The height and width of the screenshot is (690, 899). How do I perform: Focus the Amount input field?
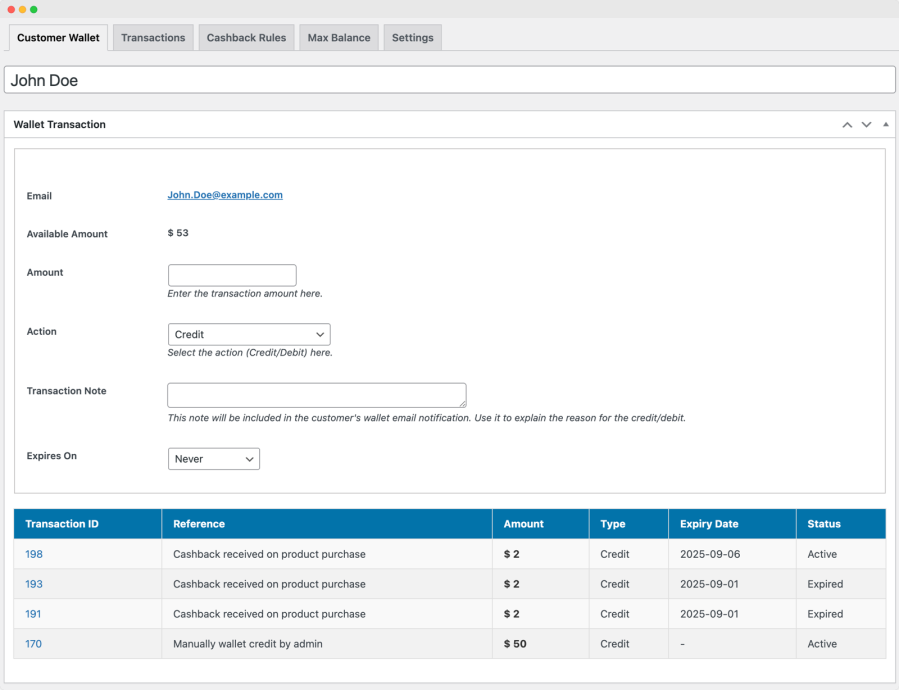click(x=232, y=275)
